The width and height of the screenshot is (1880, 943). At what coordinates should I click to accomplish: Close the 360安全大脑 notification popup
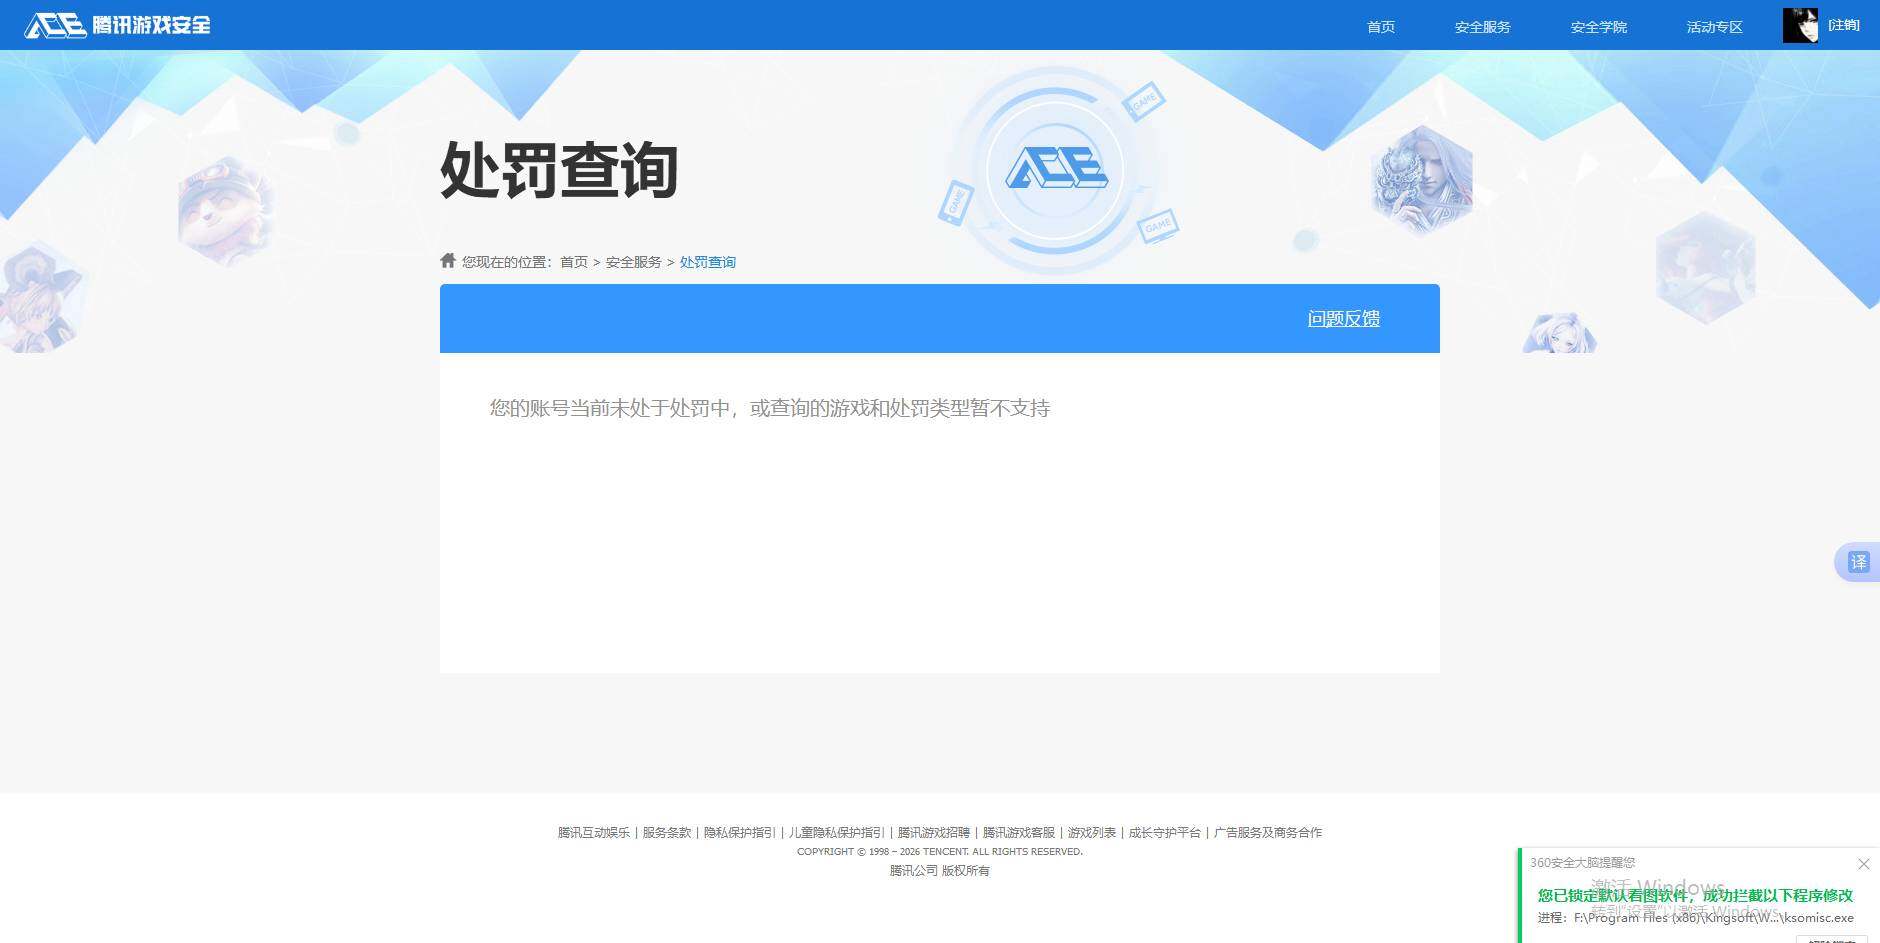1863,863
